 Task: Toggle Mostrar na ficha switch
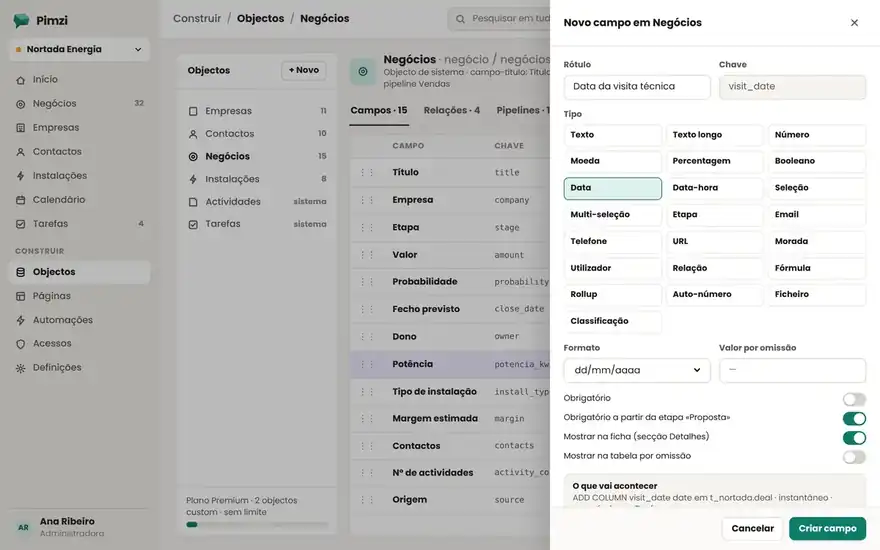click(x=854, y=438)
